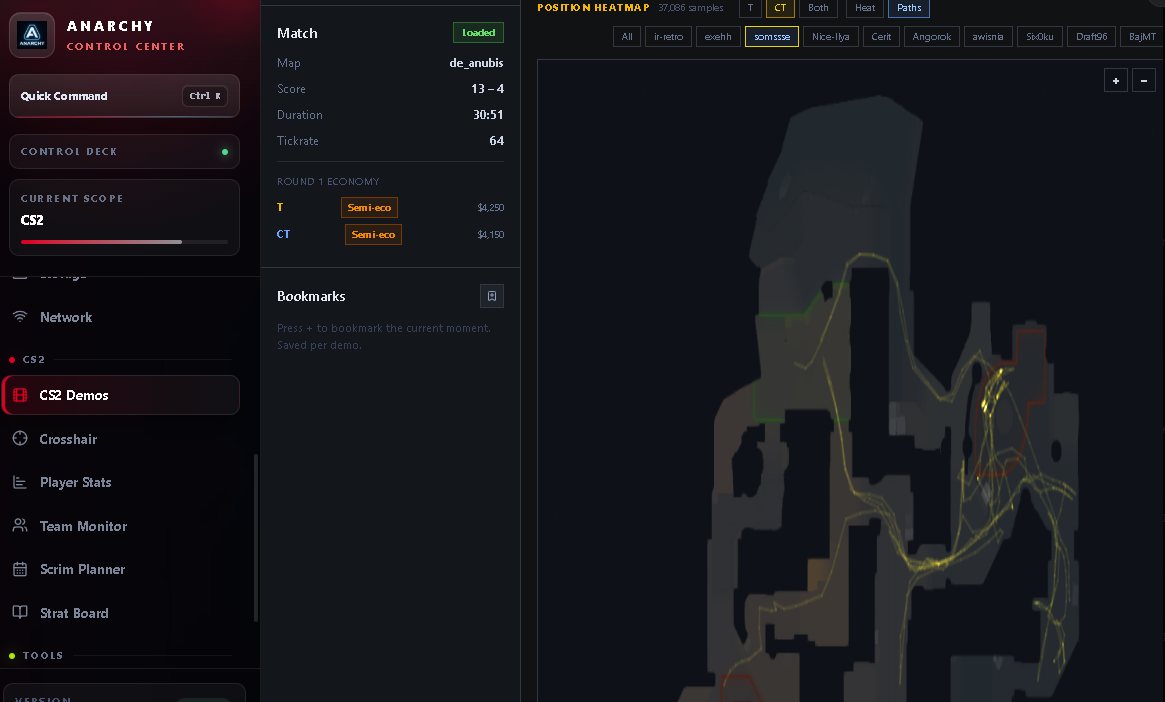
Task: Click the CT team Semi-eco badge
Action: (373, 234)
